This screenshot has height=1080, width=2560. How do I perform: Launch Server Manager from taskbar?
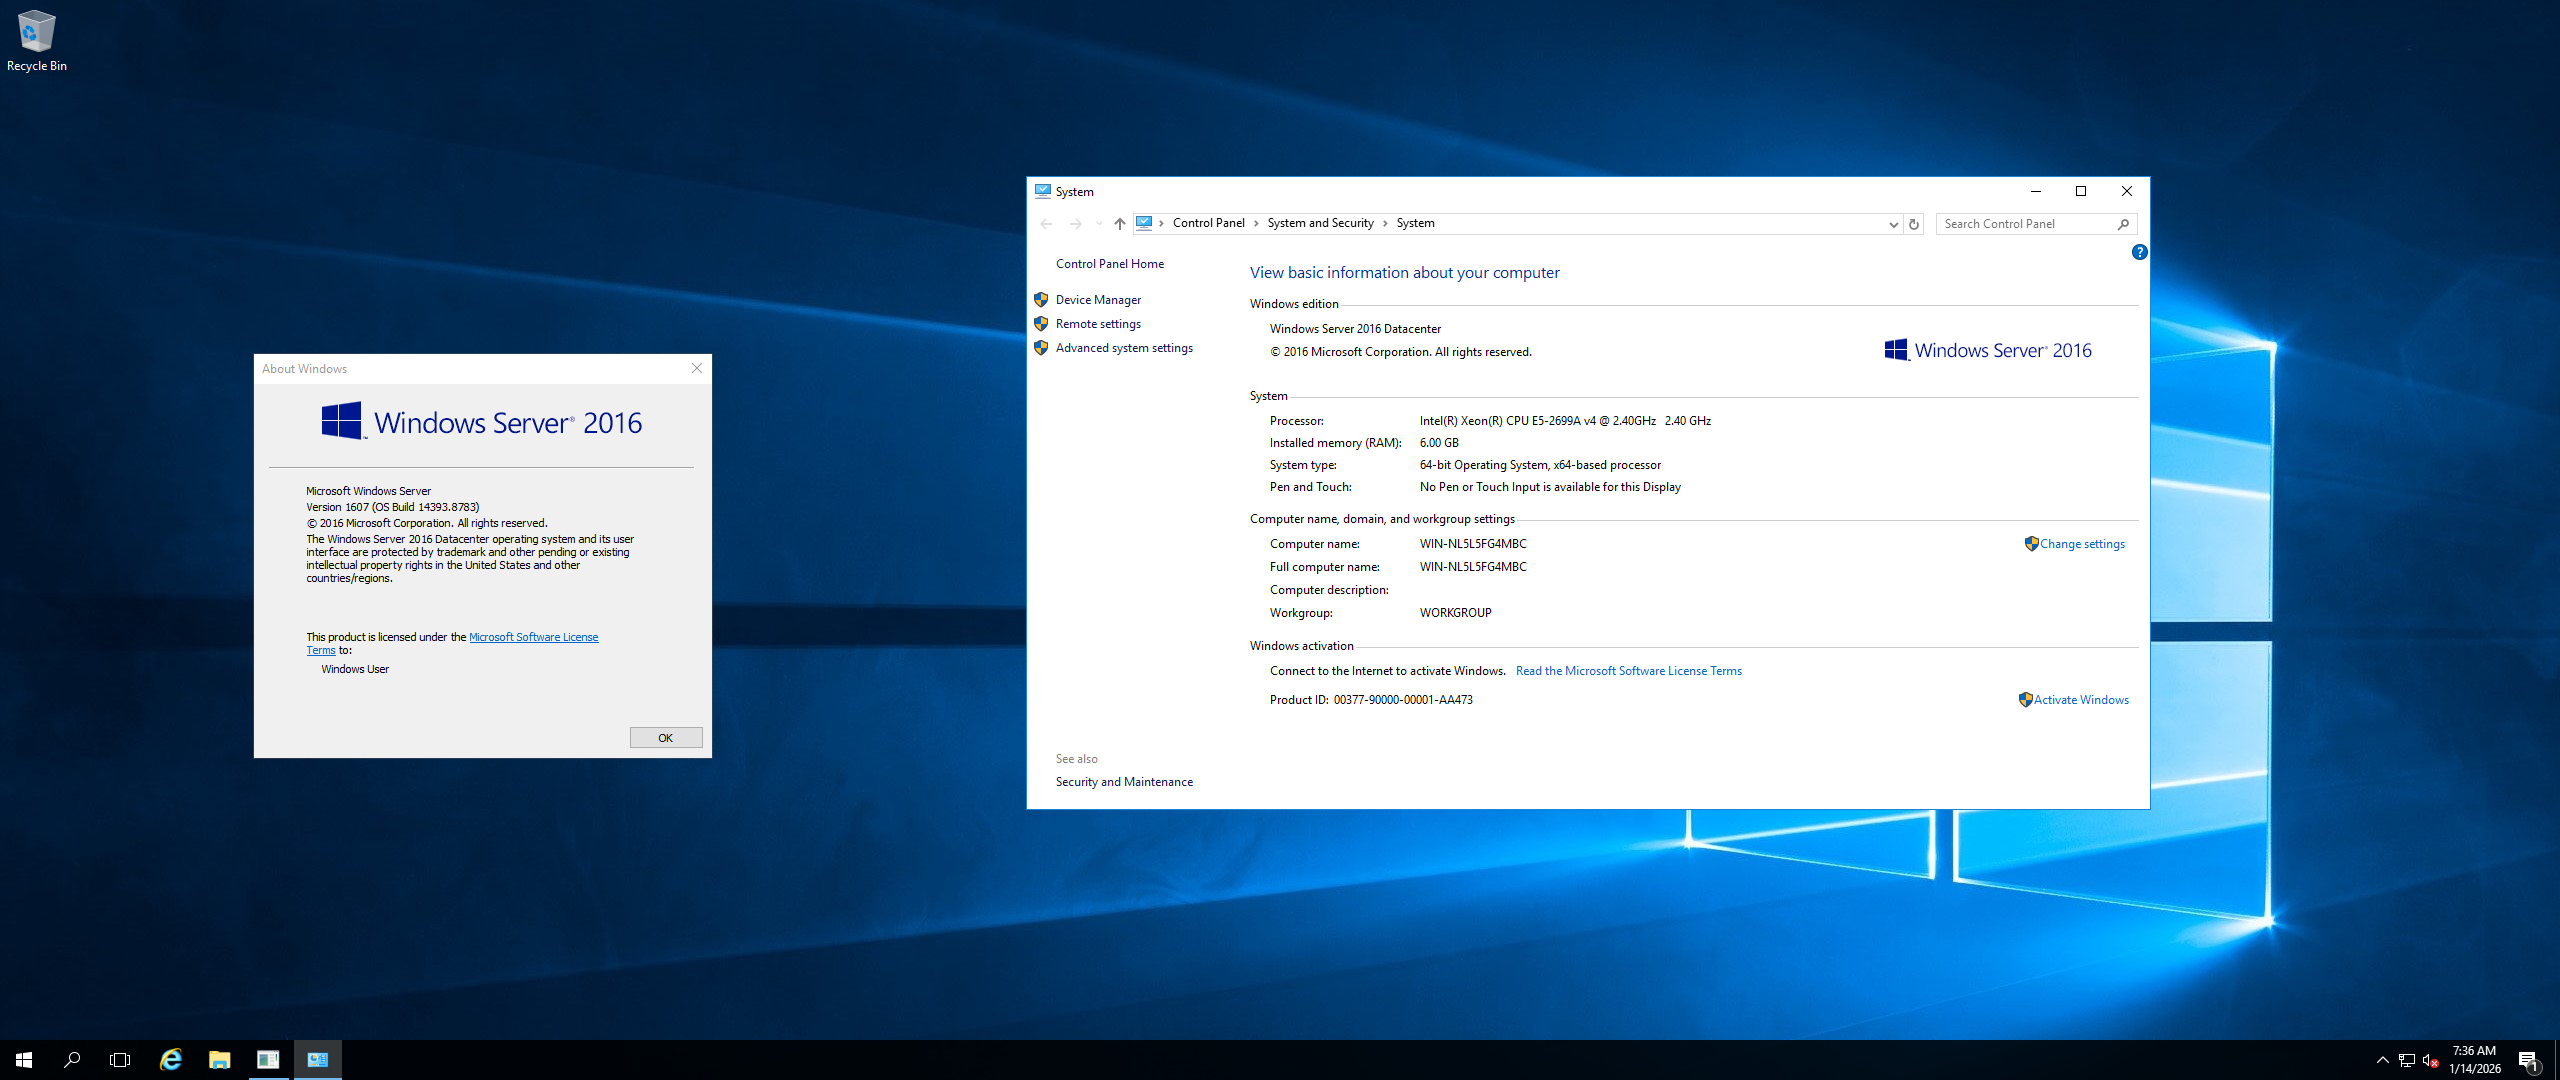pyautogui.click(x=268, y=1060)
